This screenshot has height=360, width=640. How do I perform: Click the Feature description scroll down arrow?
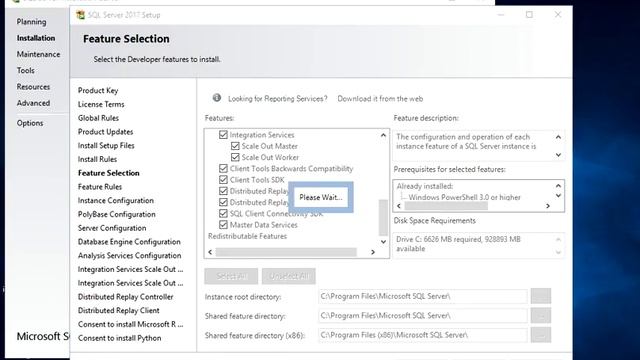(x=558, y=155)
